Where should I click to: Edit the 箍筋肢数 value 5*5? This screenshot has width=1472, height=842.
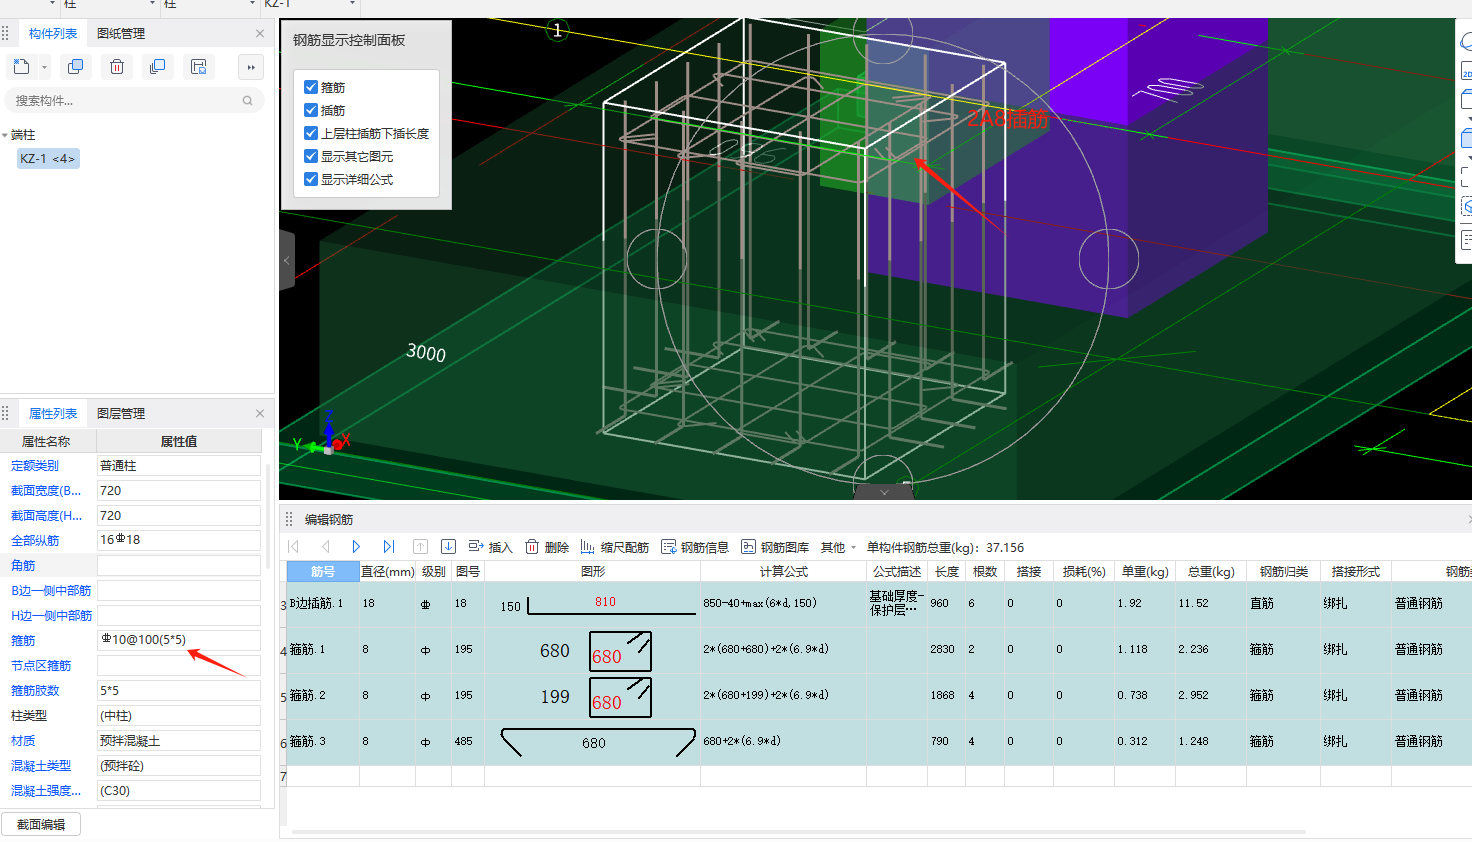[x=178, y=691]
